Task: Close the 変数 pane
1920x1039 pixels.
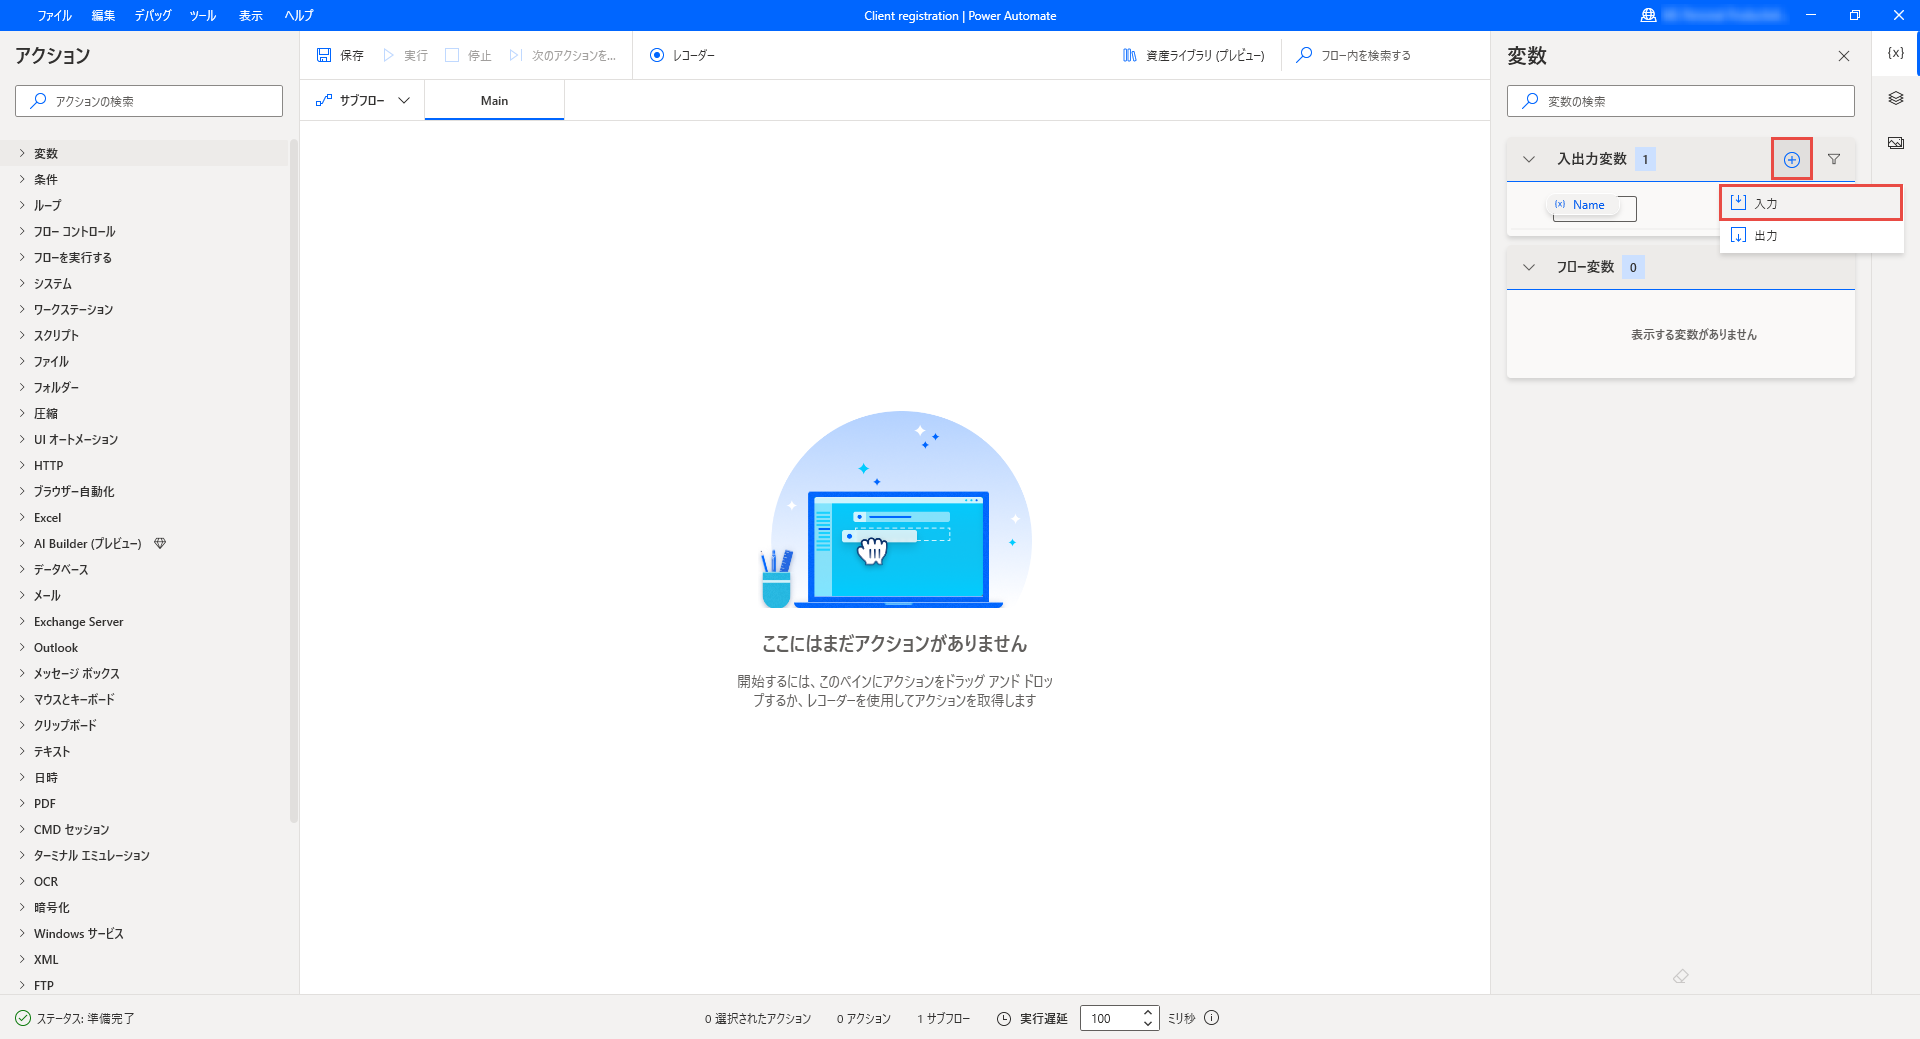Action: (x=1843, y=55)
